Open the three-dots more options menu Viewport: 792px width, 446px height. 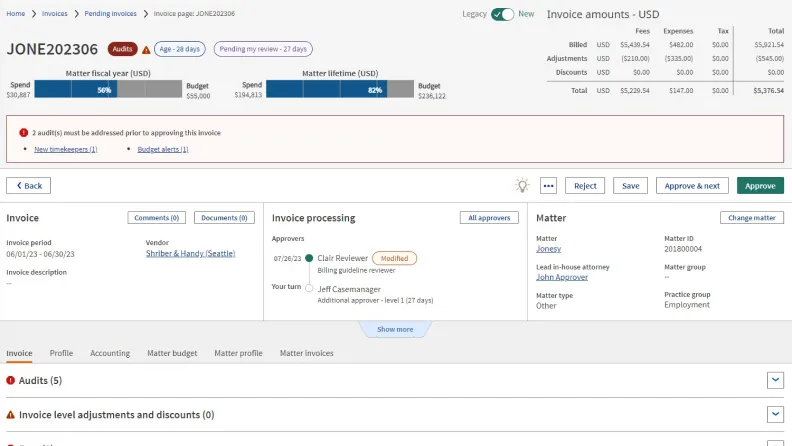click(x=548, y=186)
